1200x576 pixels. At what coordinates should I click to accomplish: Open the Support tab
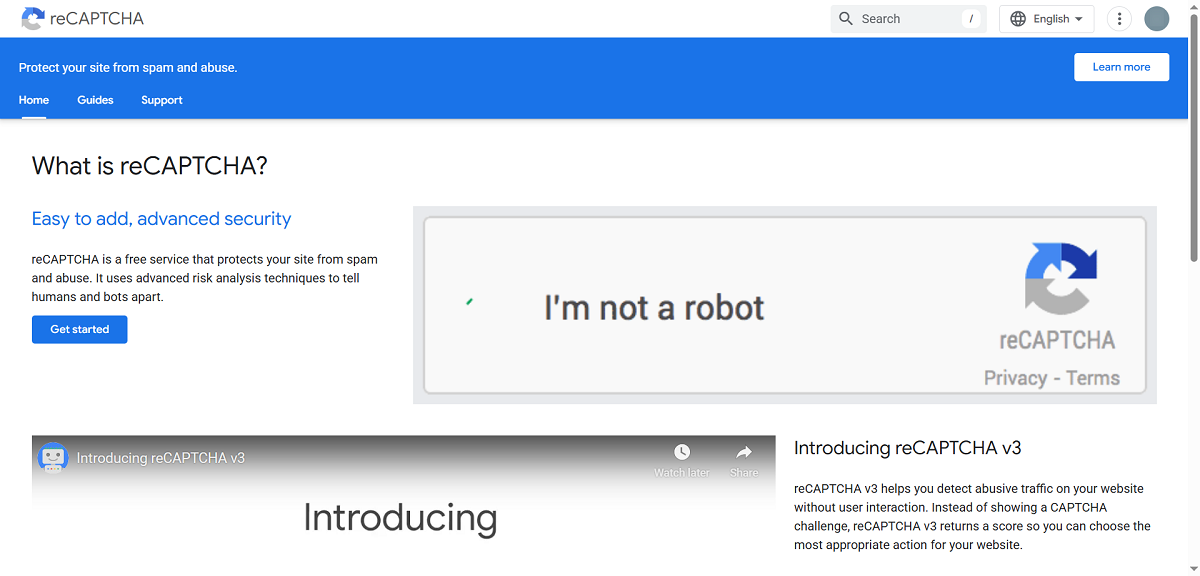point(161,100)
